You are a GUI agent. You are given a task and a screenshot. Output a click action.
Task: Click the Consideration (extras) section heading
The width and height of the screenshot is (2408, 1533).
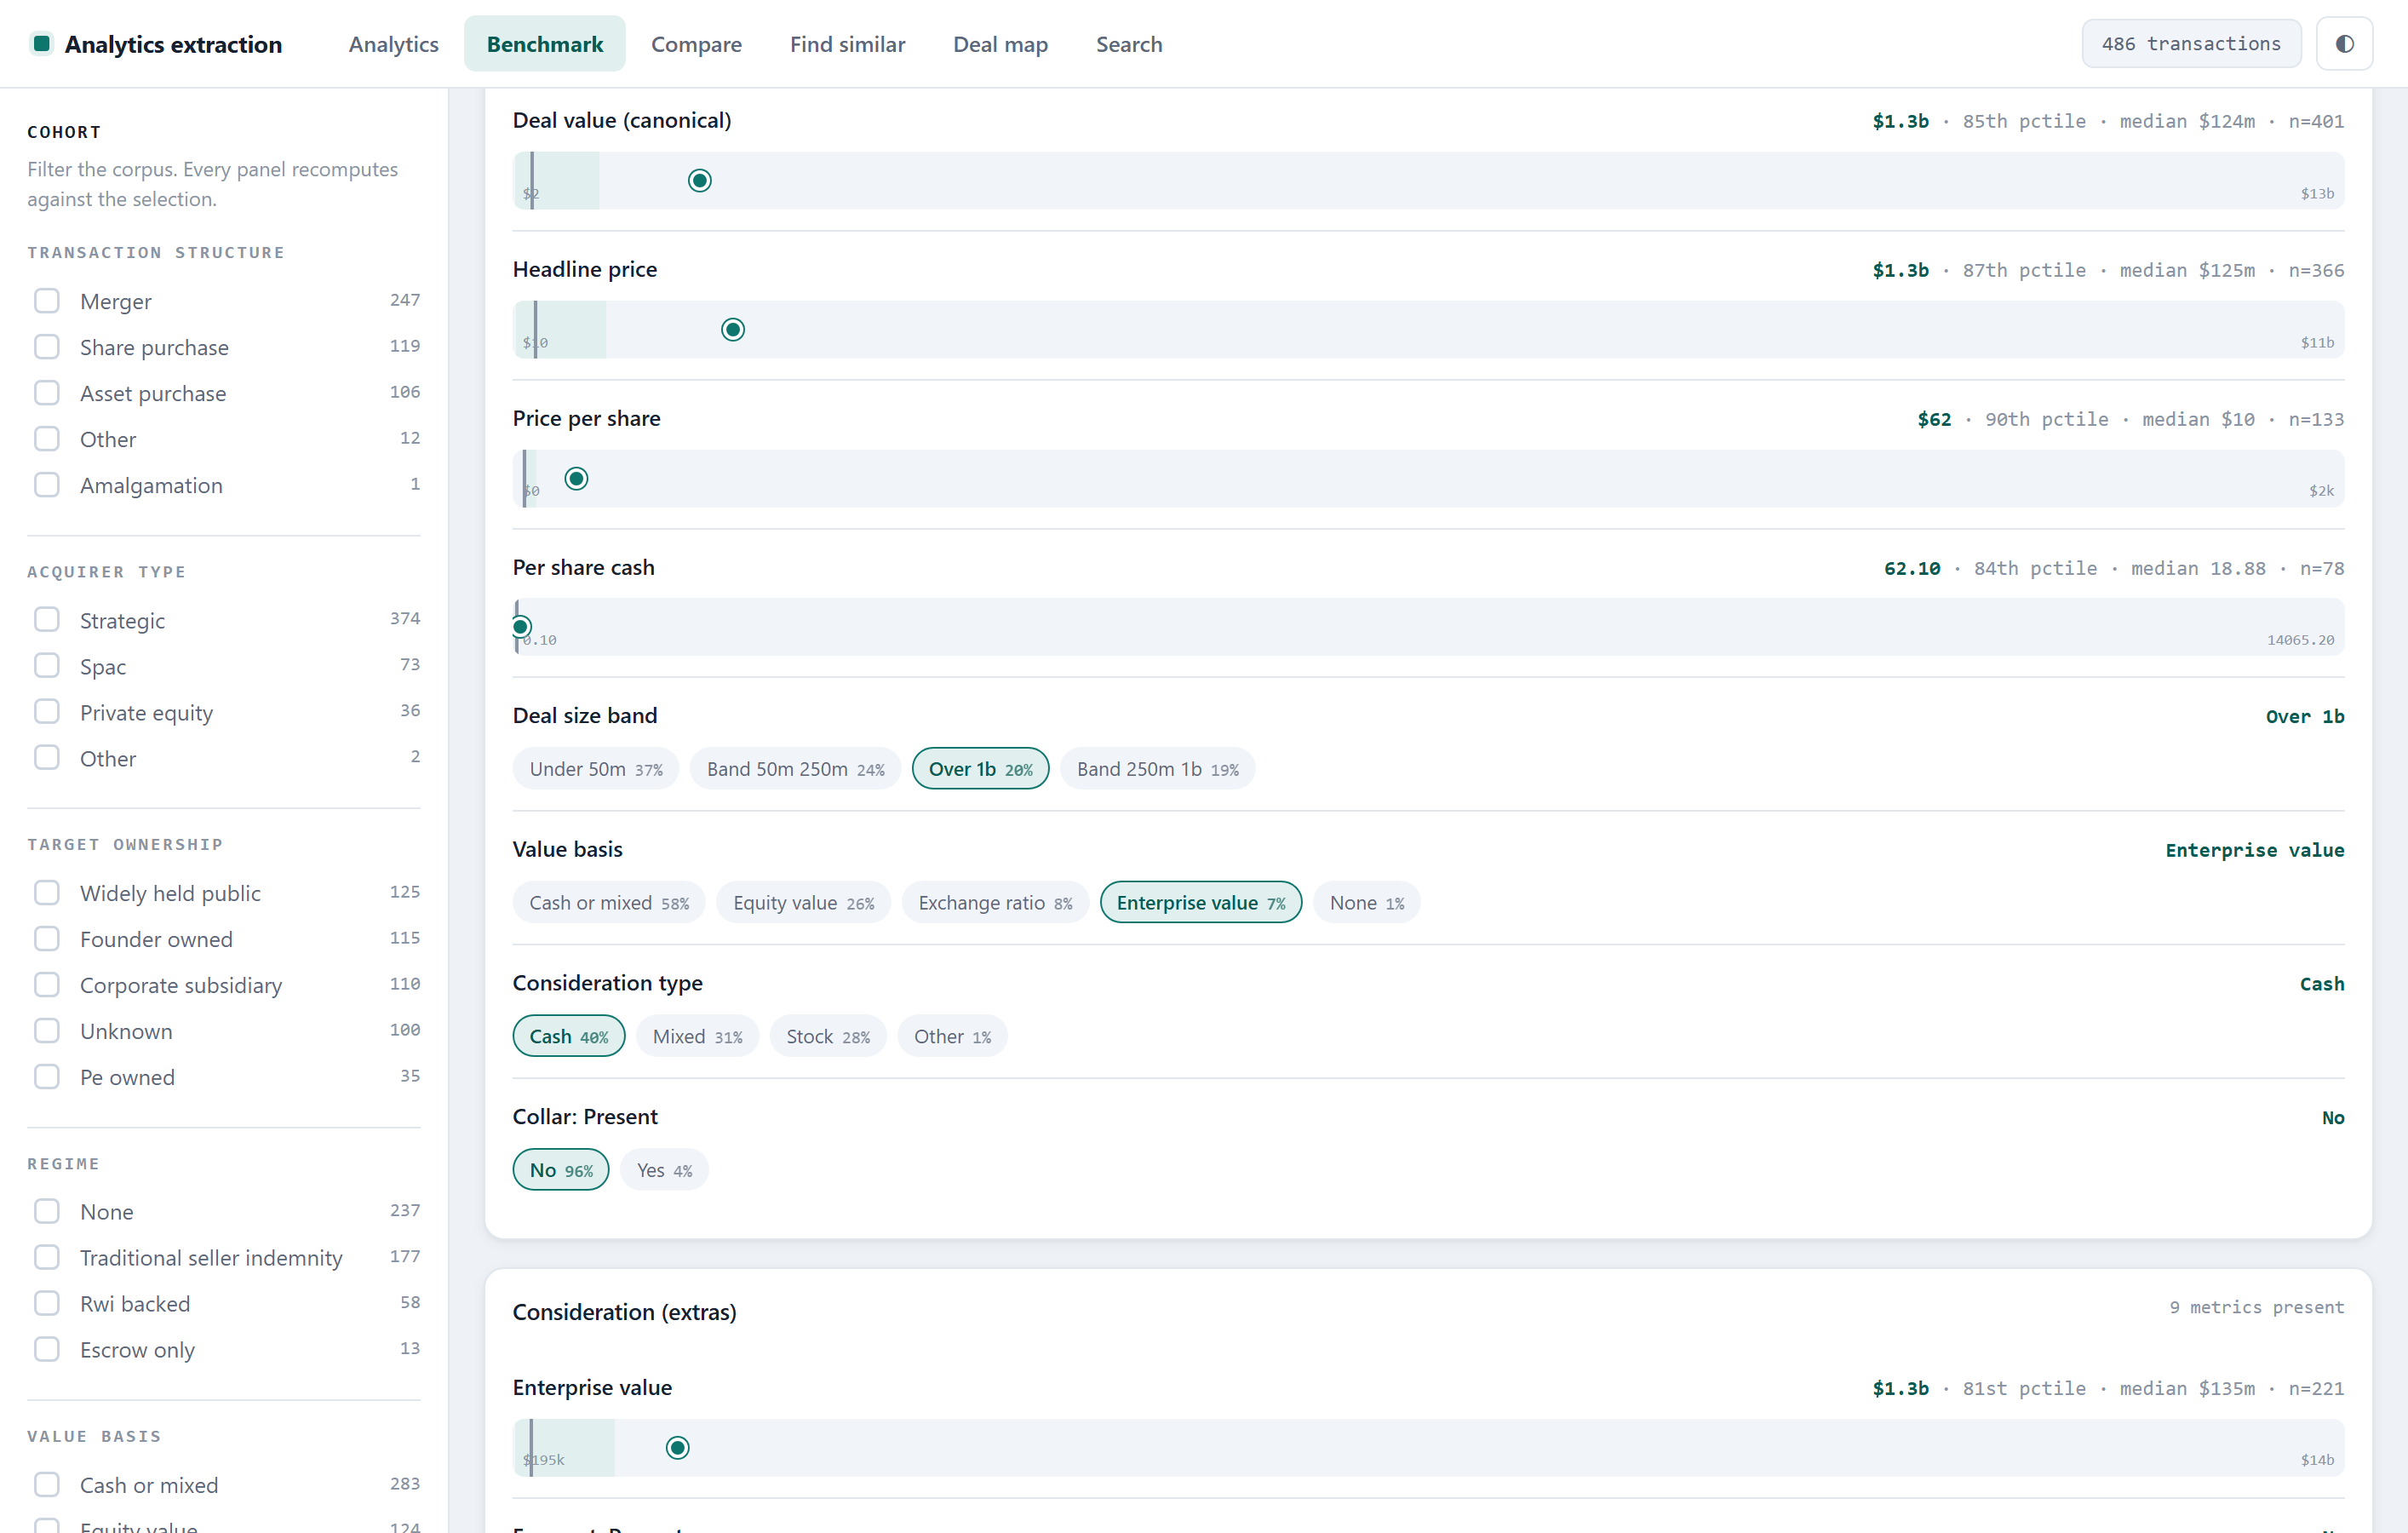coord(625,1312)
